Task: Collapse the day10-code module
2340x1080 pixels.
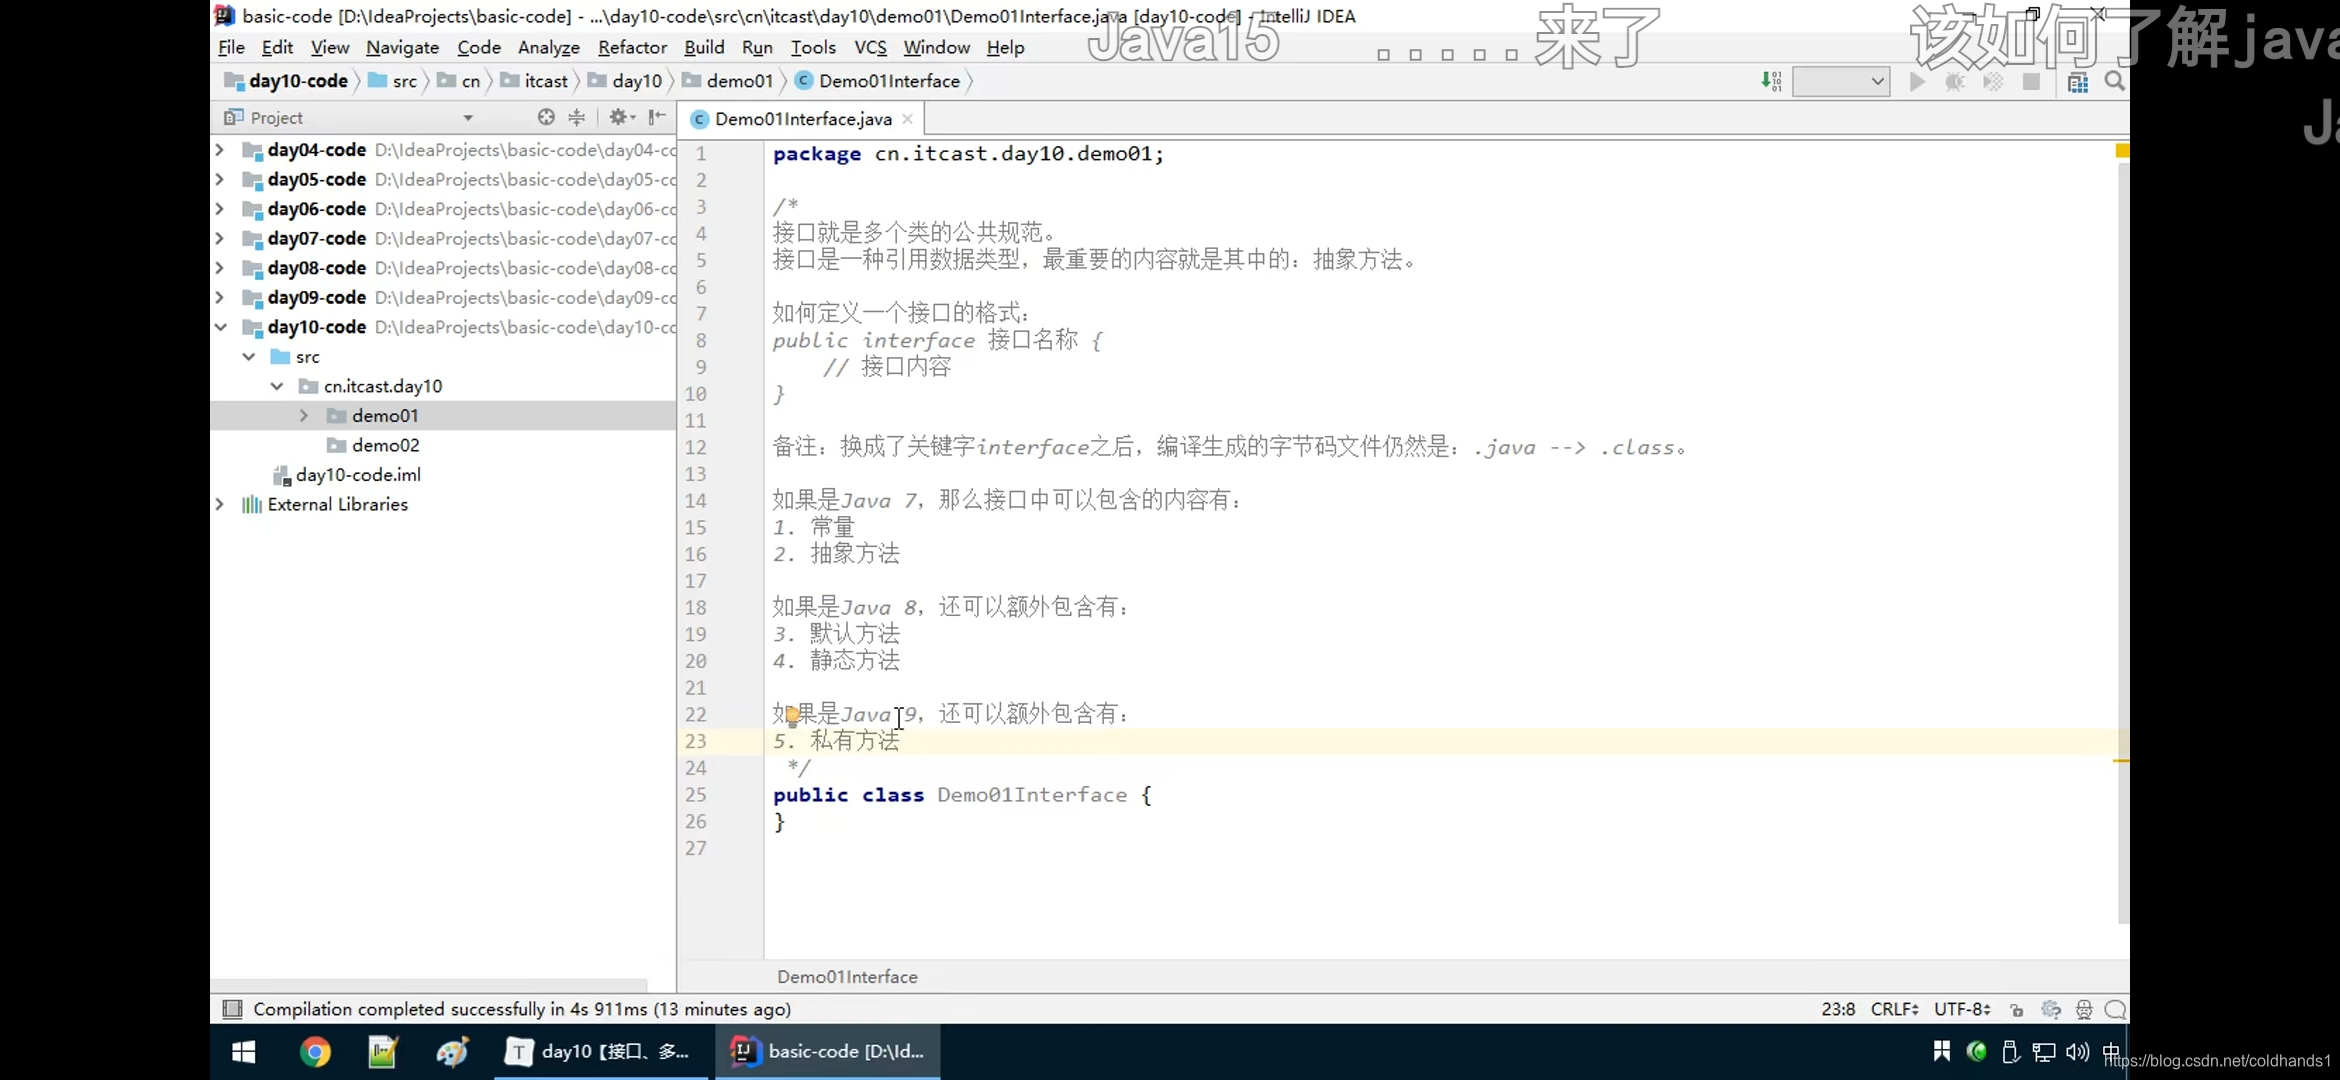Action: 220,327
